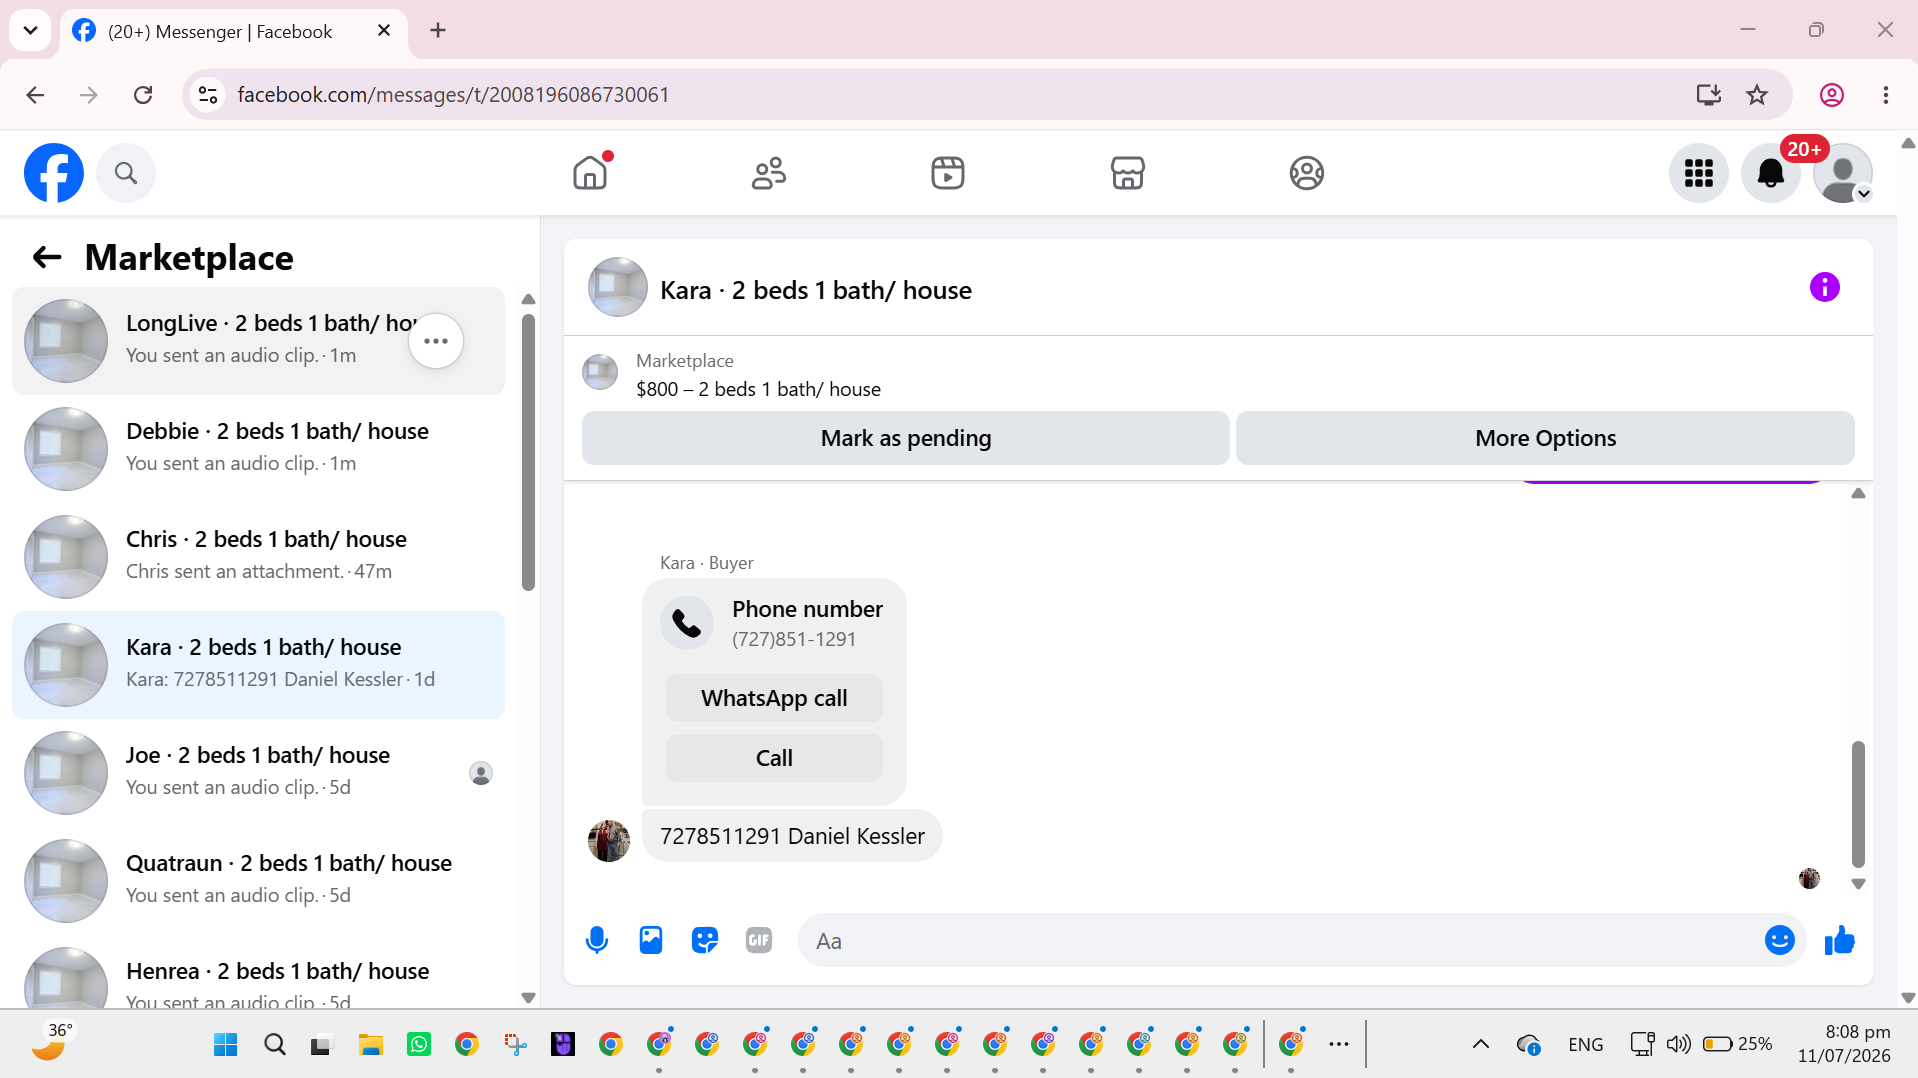The height and width of the screenshot is (1078, 1918).
Task: Click the conversation list scrollbar thumb
Action: pos(528,452)
